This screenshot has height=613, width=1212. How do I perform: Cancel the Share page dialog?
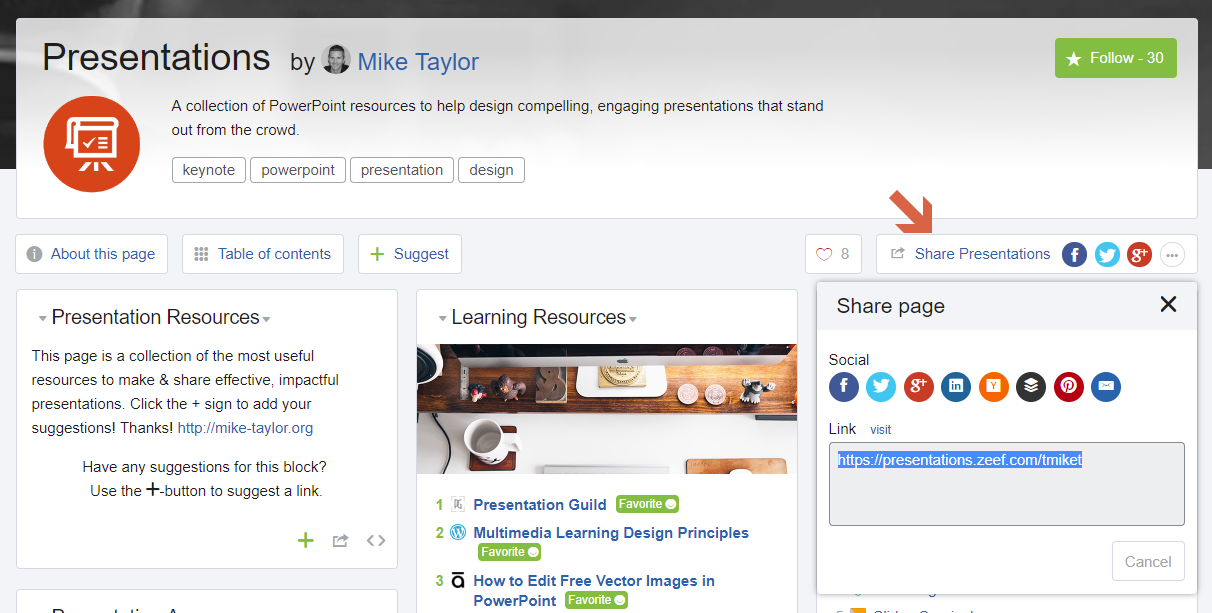coord(1147,561)
